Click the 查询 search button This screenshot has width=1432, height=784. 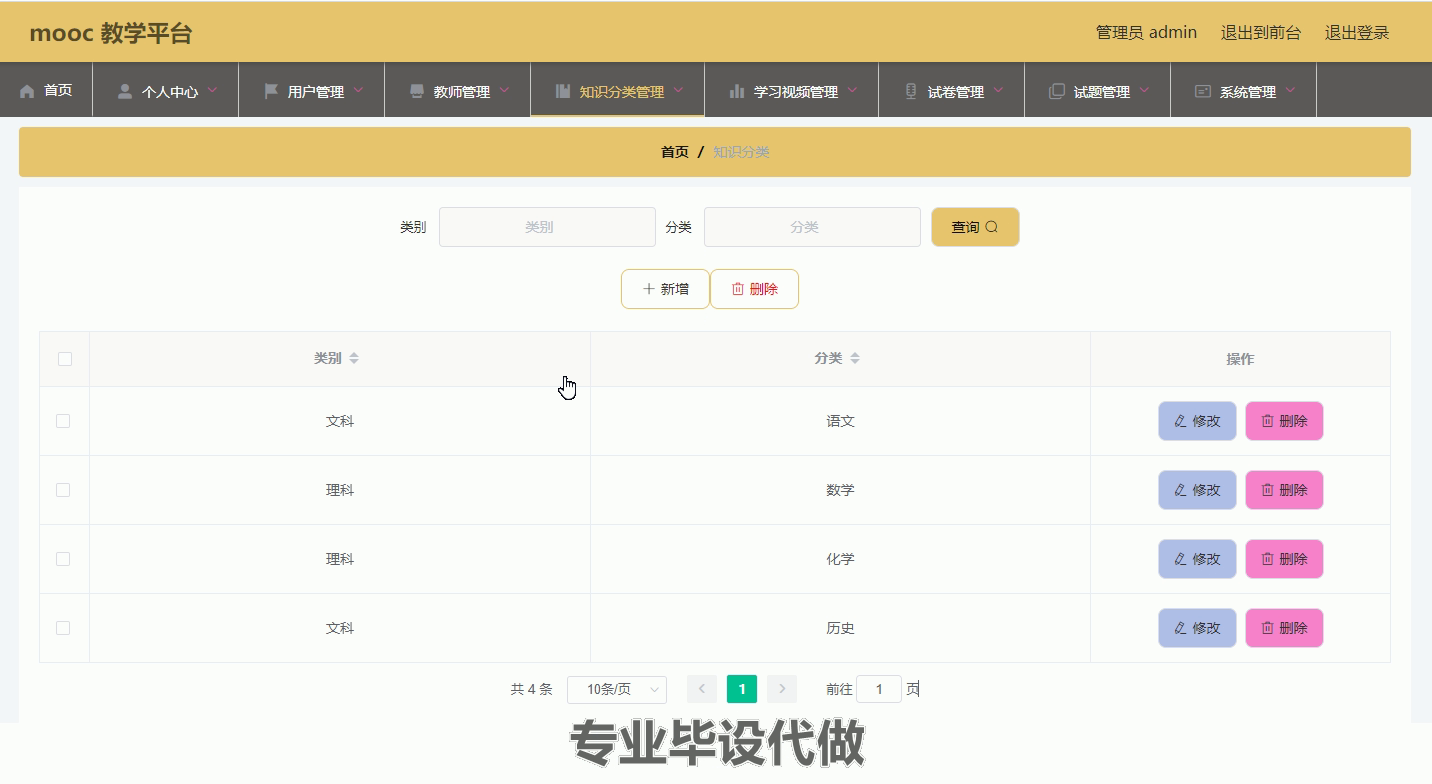(975, 227)
